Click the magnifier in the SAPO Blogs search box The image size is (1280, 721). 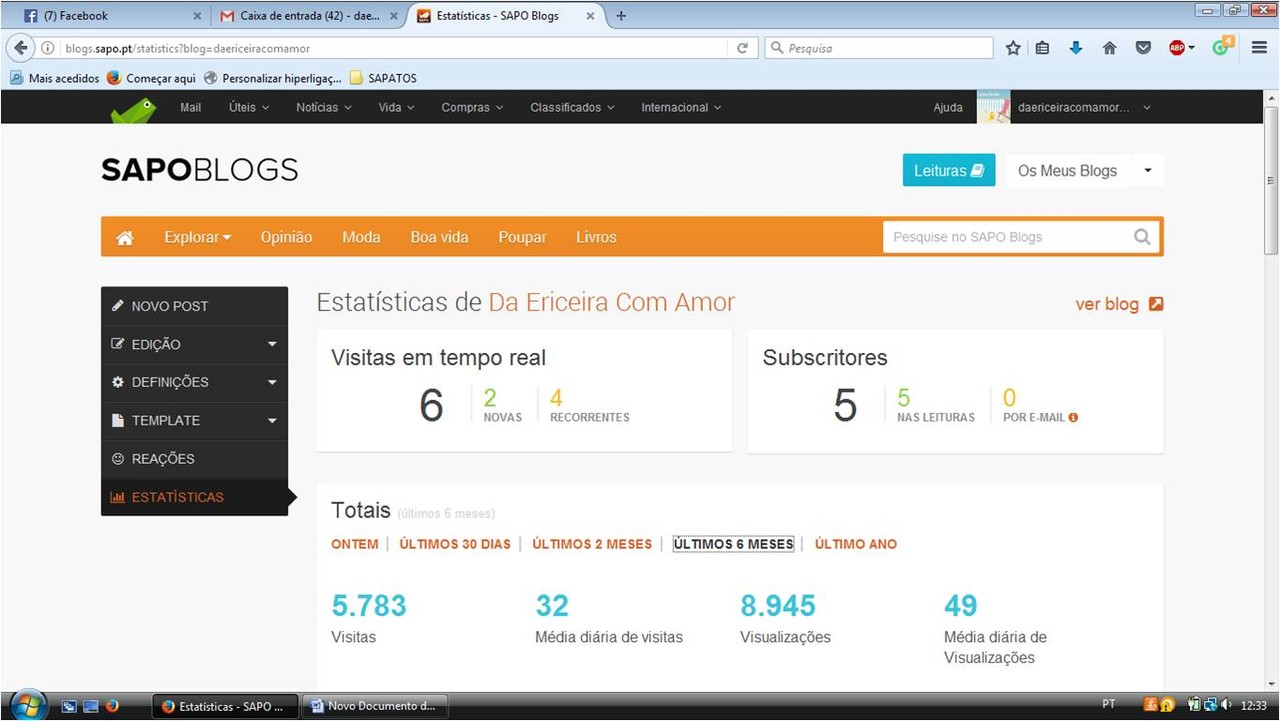1142,237
